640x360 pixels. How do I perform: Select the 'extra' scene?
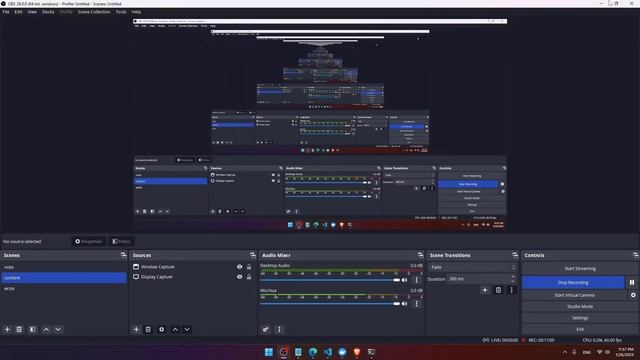click(x=64, y=289)
